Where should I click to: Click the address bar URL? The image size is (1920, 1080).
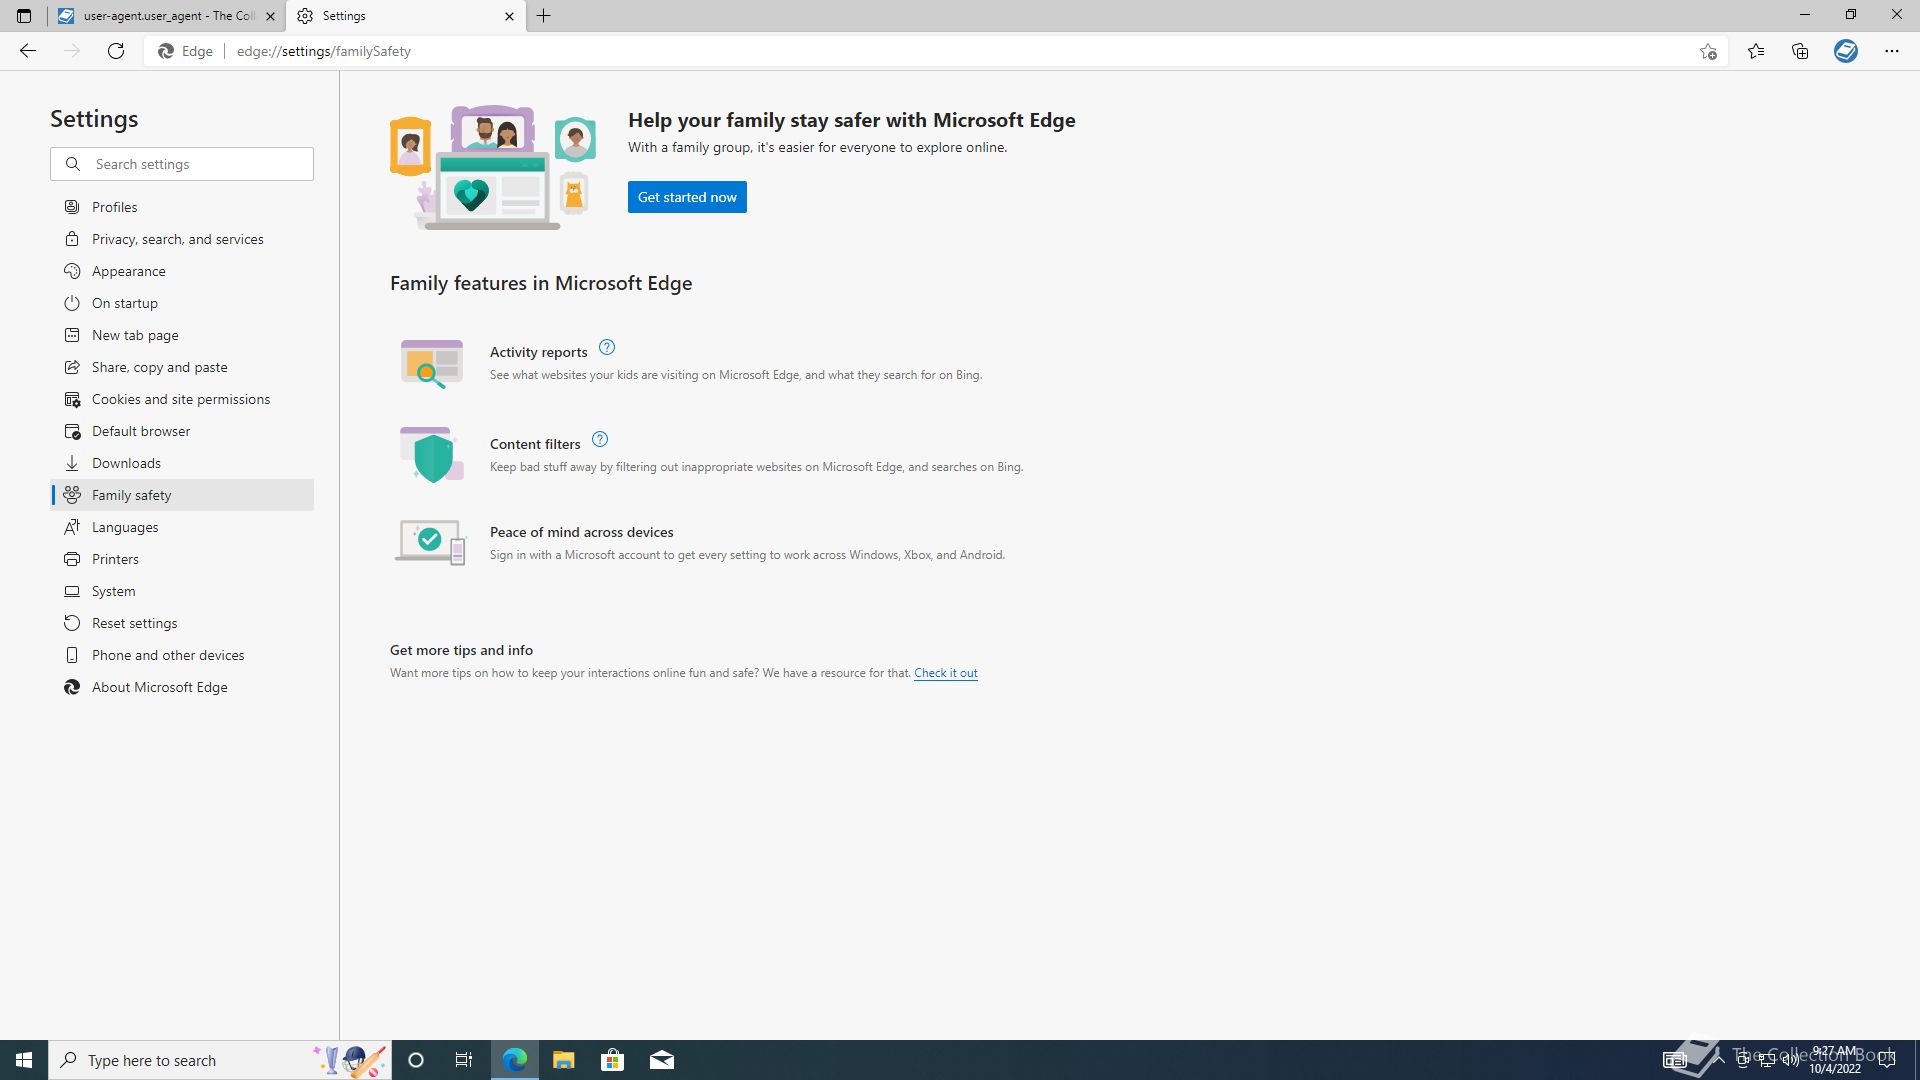[324, 51]
